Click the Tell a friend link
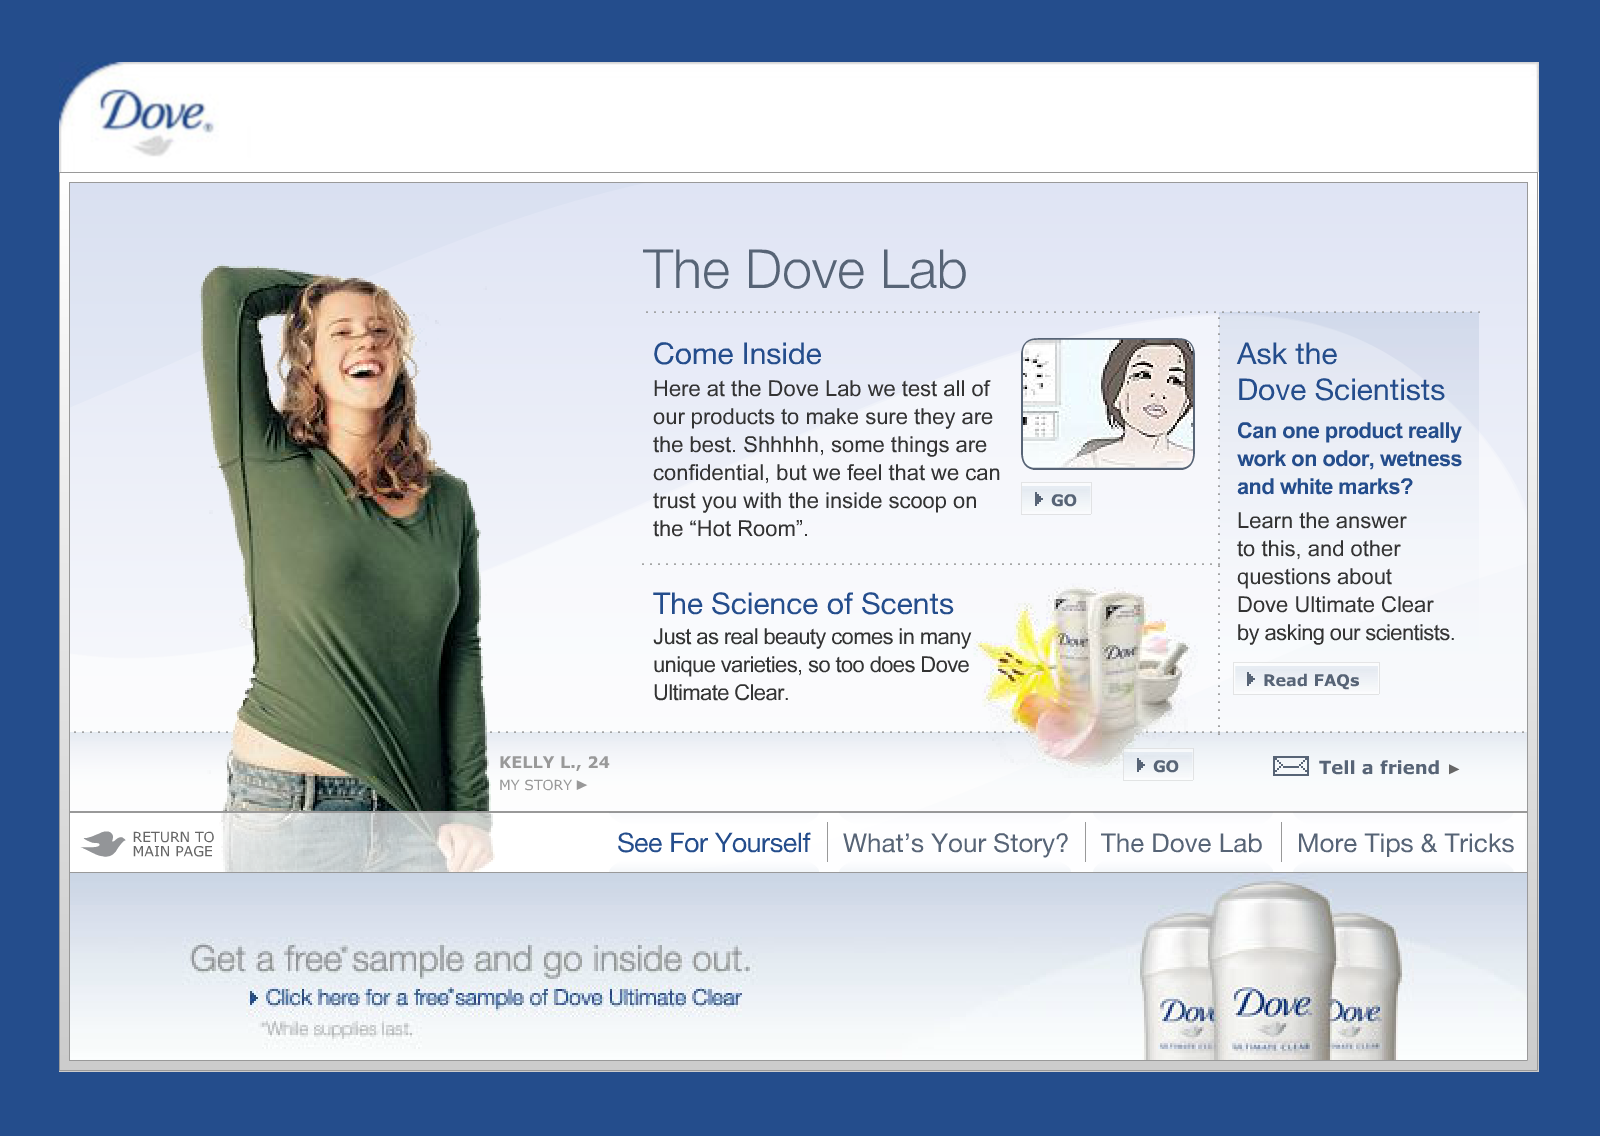 coord(1388,767)
